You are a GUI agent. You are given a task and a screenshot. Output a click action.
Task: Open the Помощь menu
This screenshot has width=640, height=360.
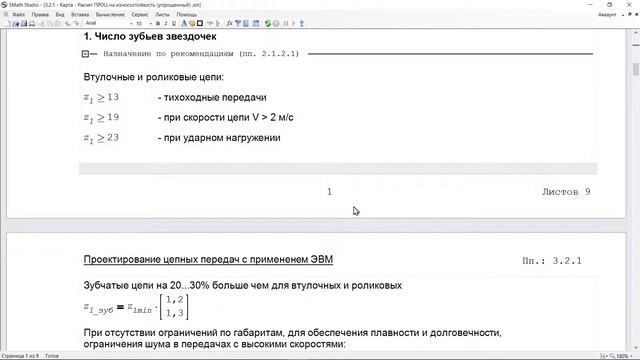[x=187, y=15]
